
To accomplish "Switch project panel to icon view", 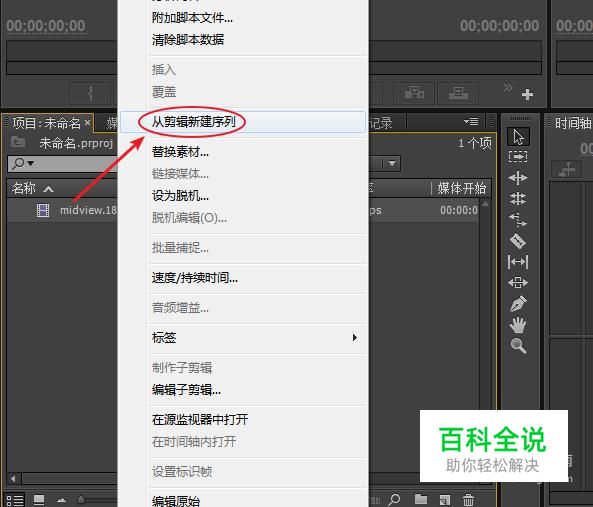I will click(39, 500).
